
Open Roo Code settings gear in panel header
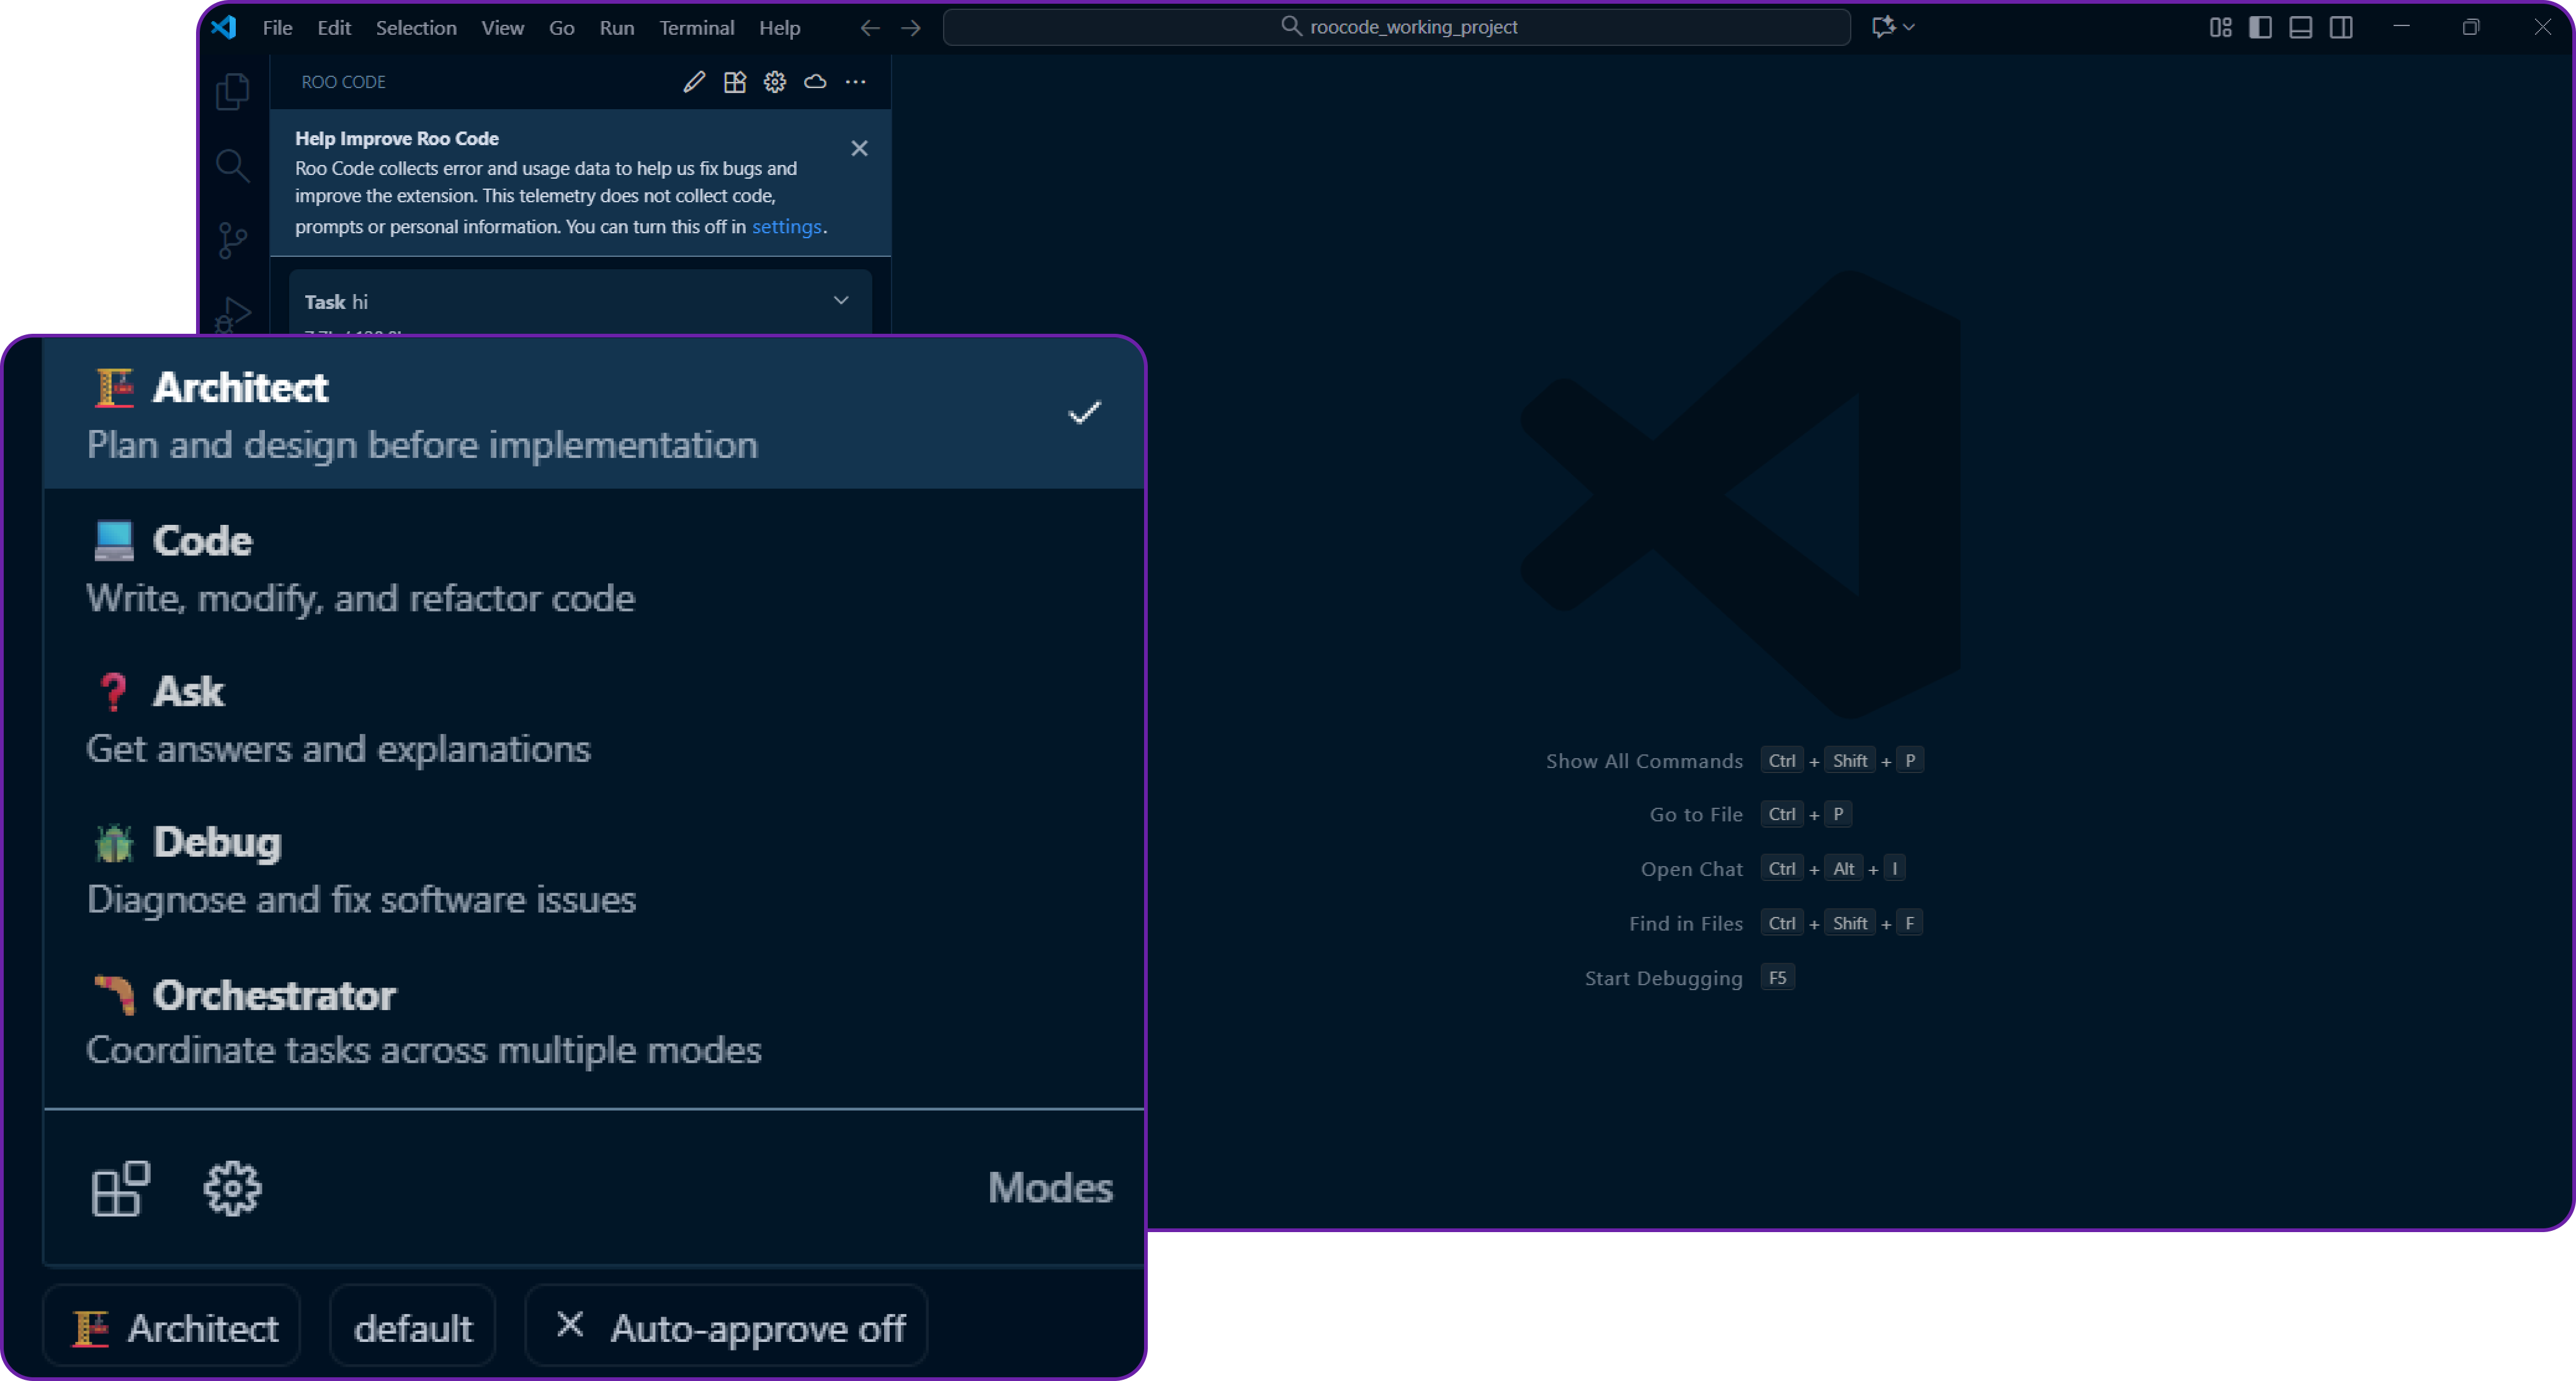(775, 82)
